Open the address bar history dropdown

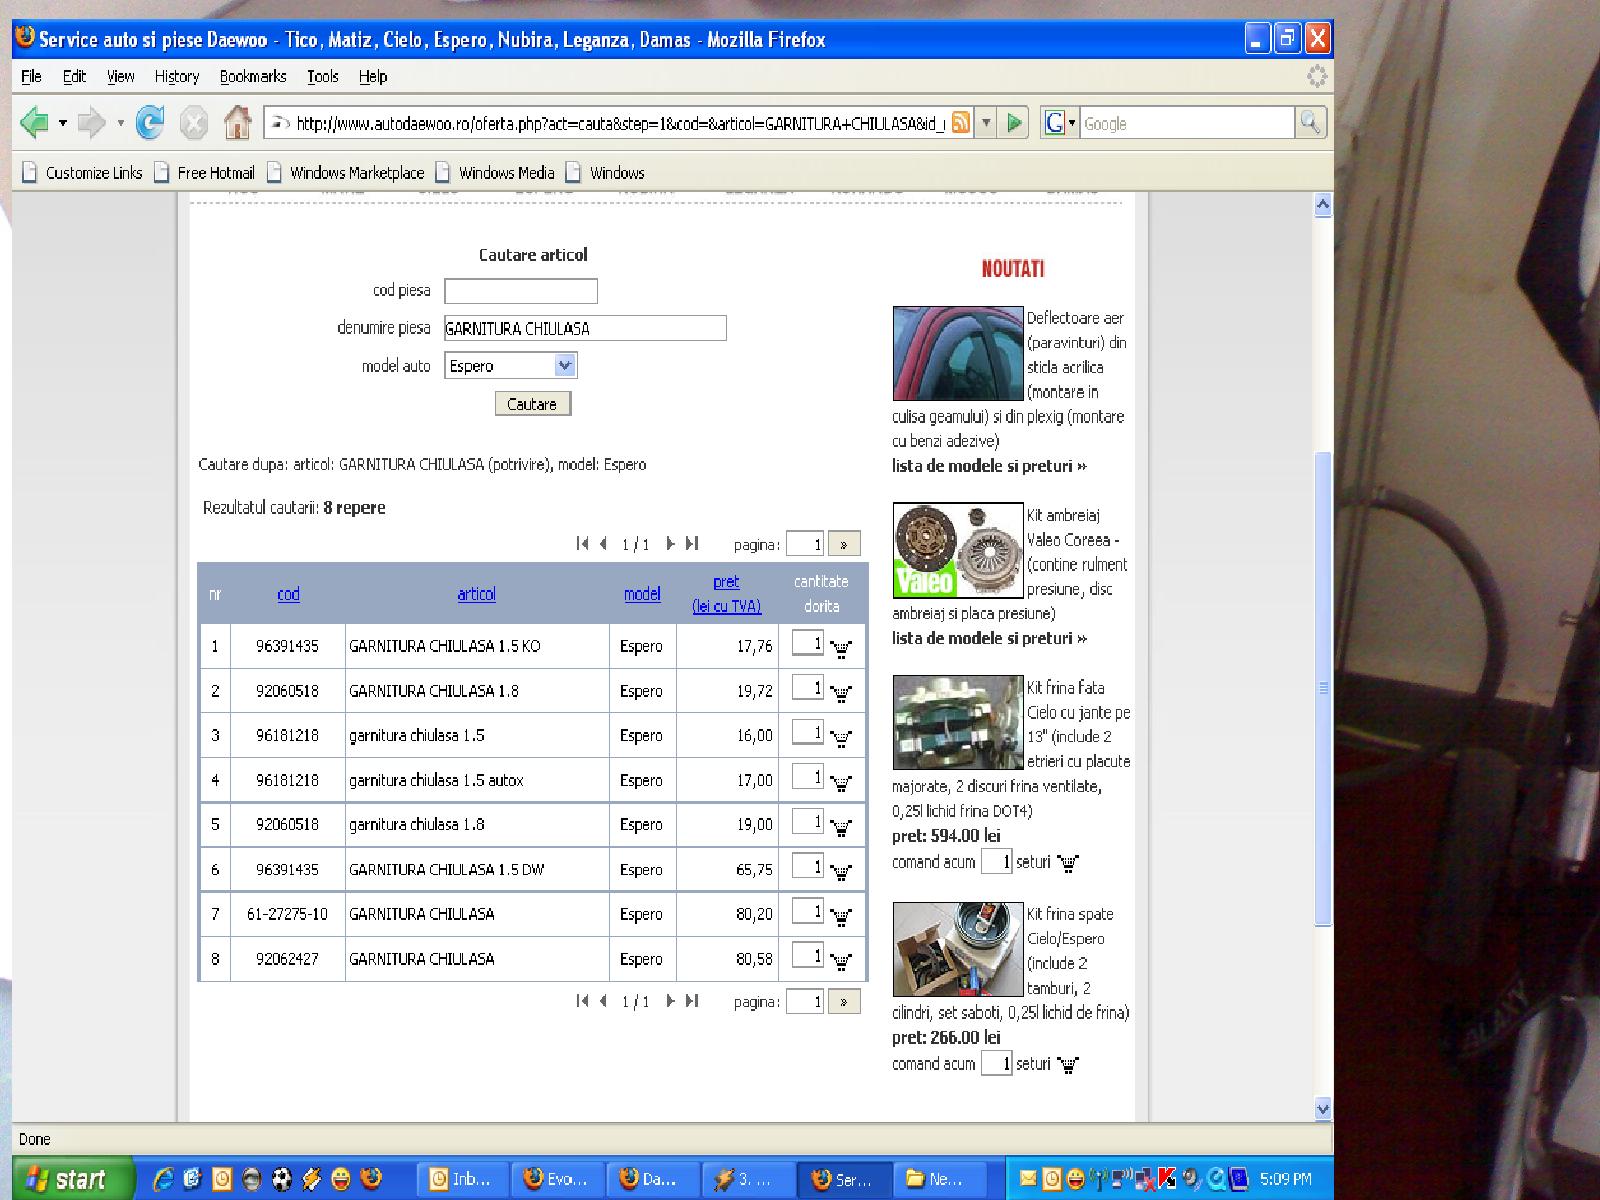click(986, 123)
